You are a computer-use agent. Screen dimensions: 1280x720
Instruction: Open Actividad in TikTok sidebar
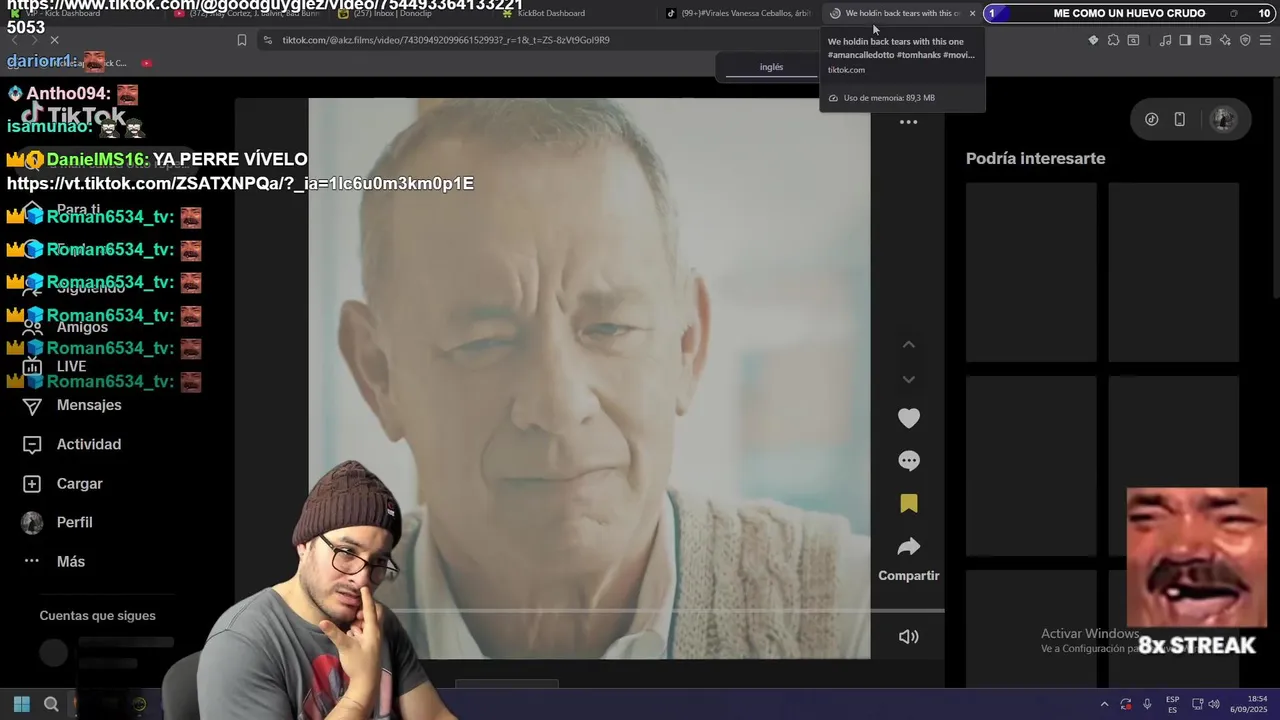click(89, 444)
